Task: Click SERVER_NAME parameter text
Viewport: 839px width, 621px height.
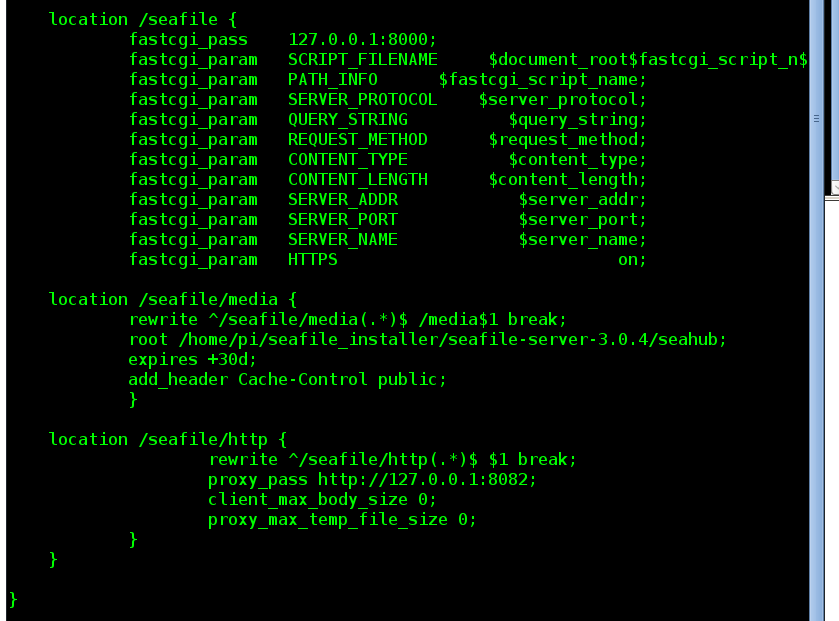Action: [343, 240]
